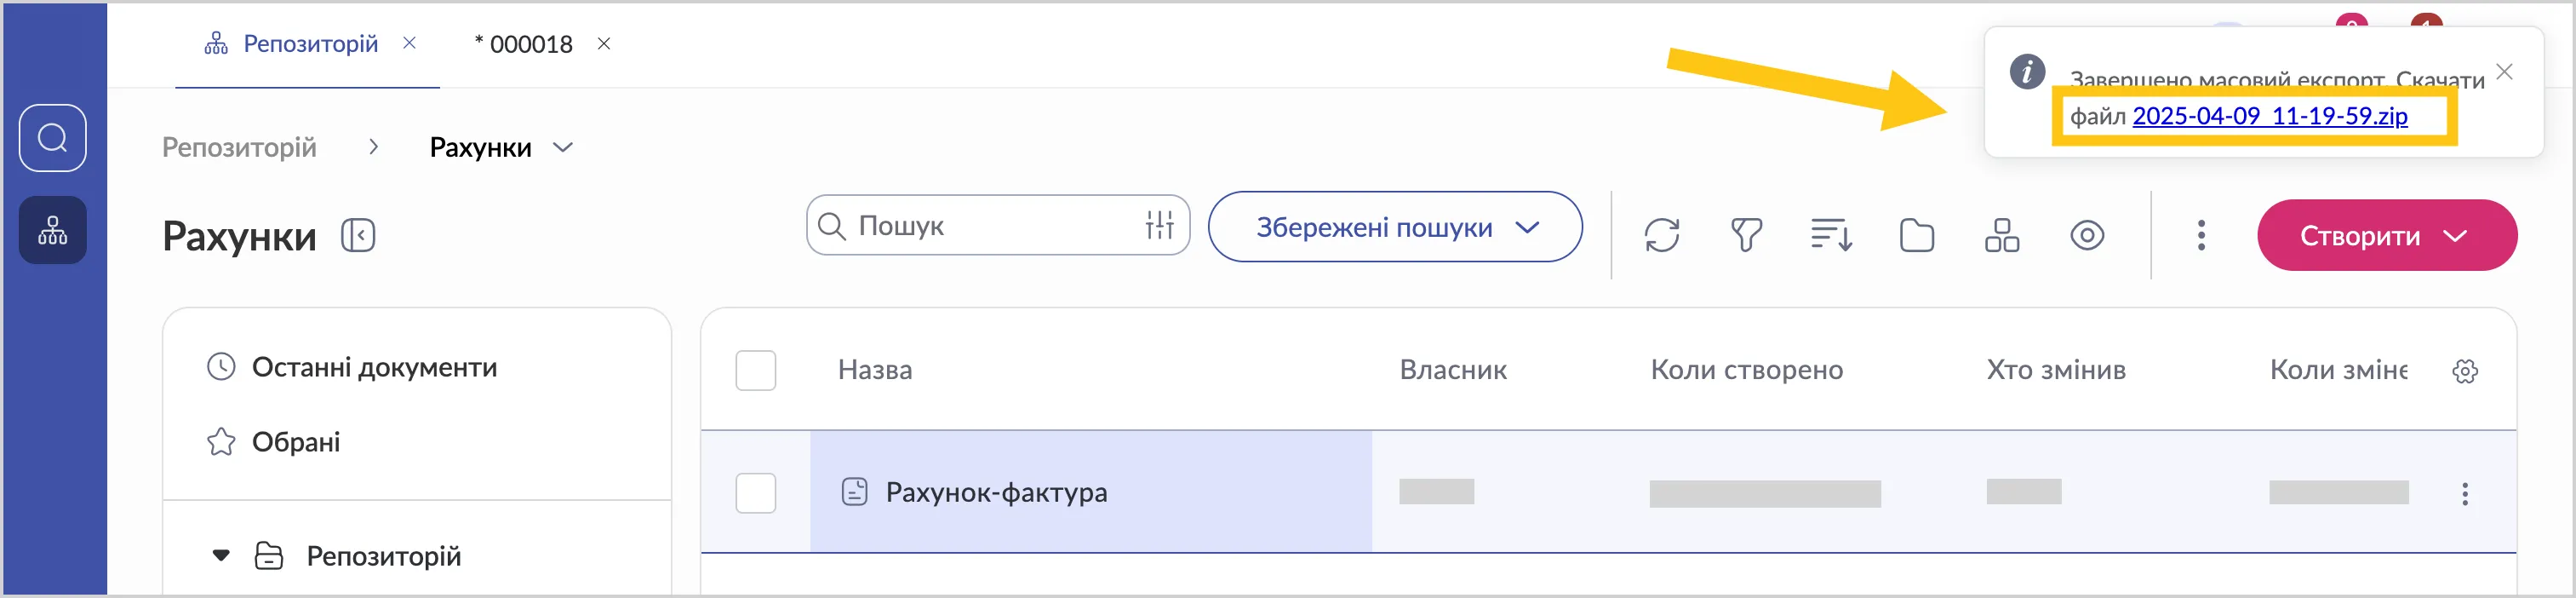Switch to the 000018 tab
This screenshot has width=2576, height=598.
(530, 44)
